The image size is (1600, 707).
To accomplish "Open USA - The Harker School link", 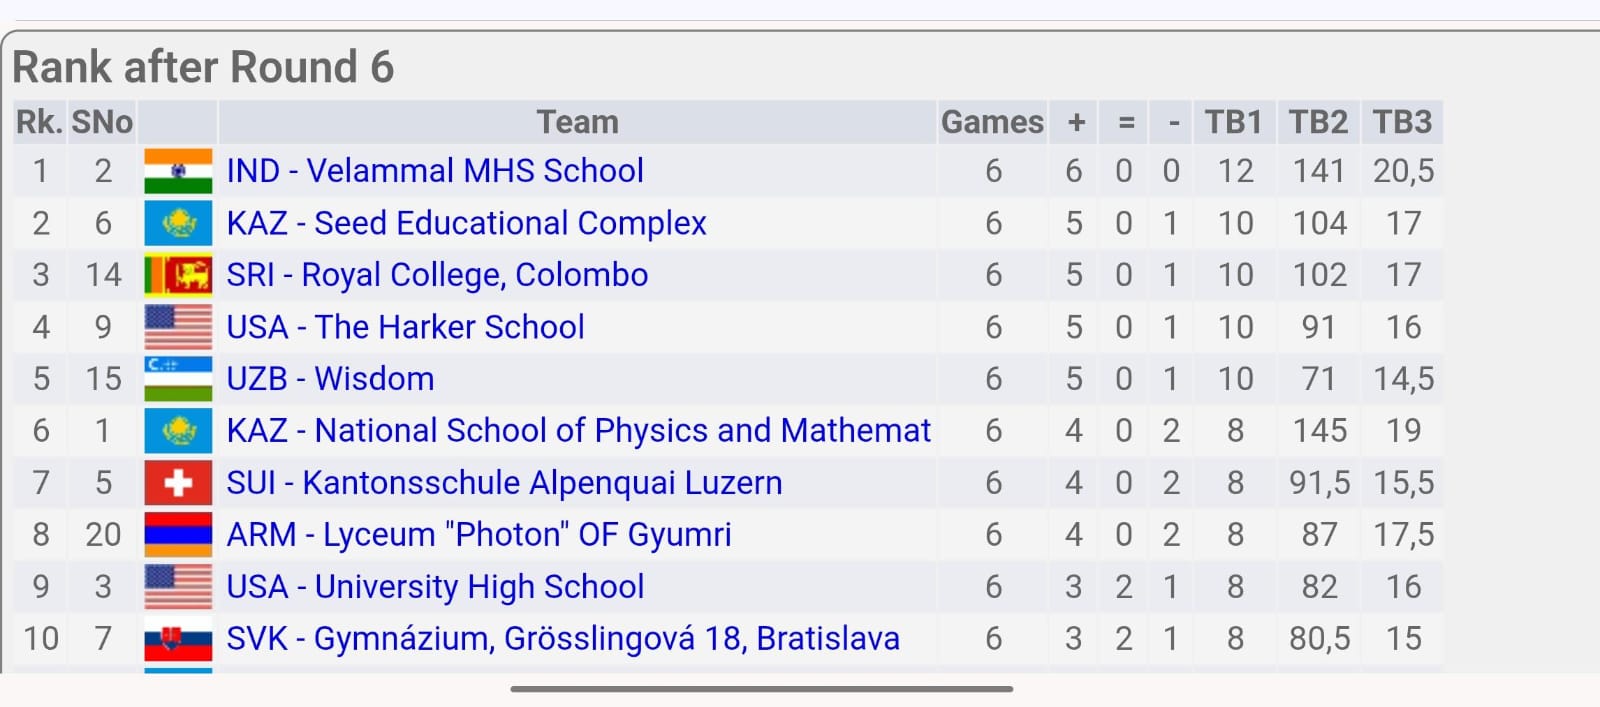I will click(405, 327).
